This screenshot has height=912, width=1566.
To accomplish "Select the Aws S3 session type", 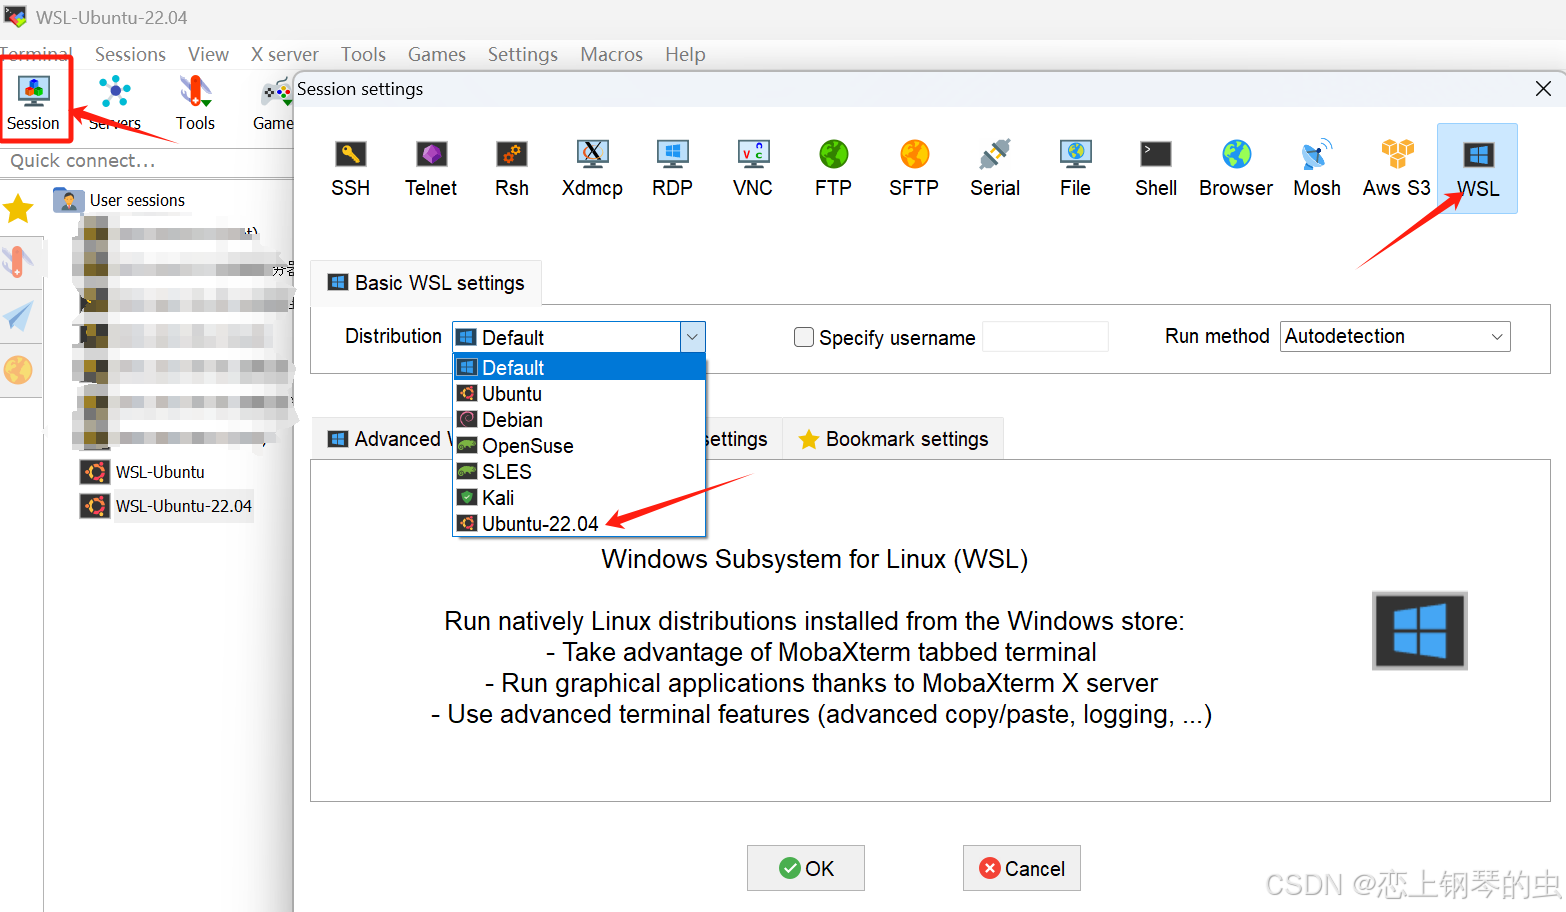I will 1395,167.
